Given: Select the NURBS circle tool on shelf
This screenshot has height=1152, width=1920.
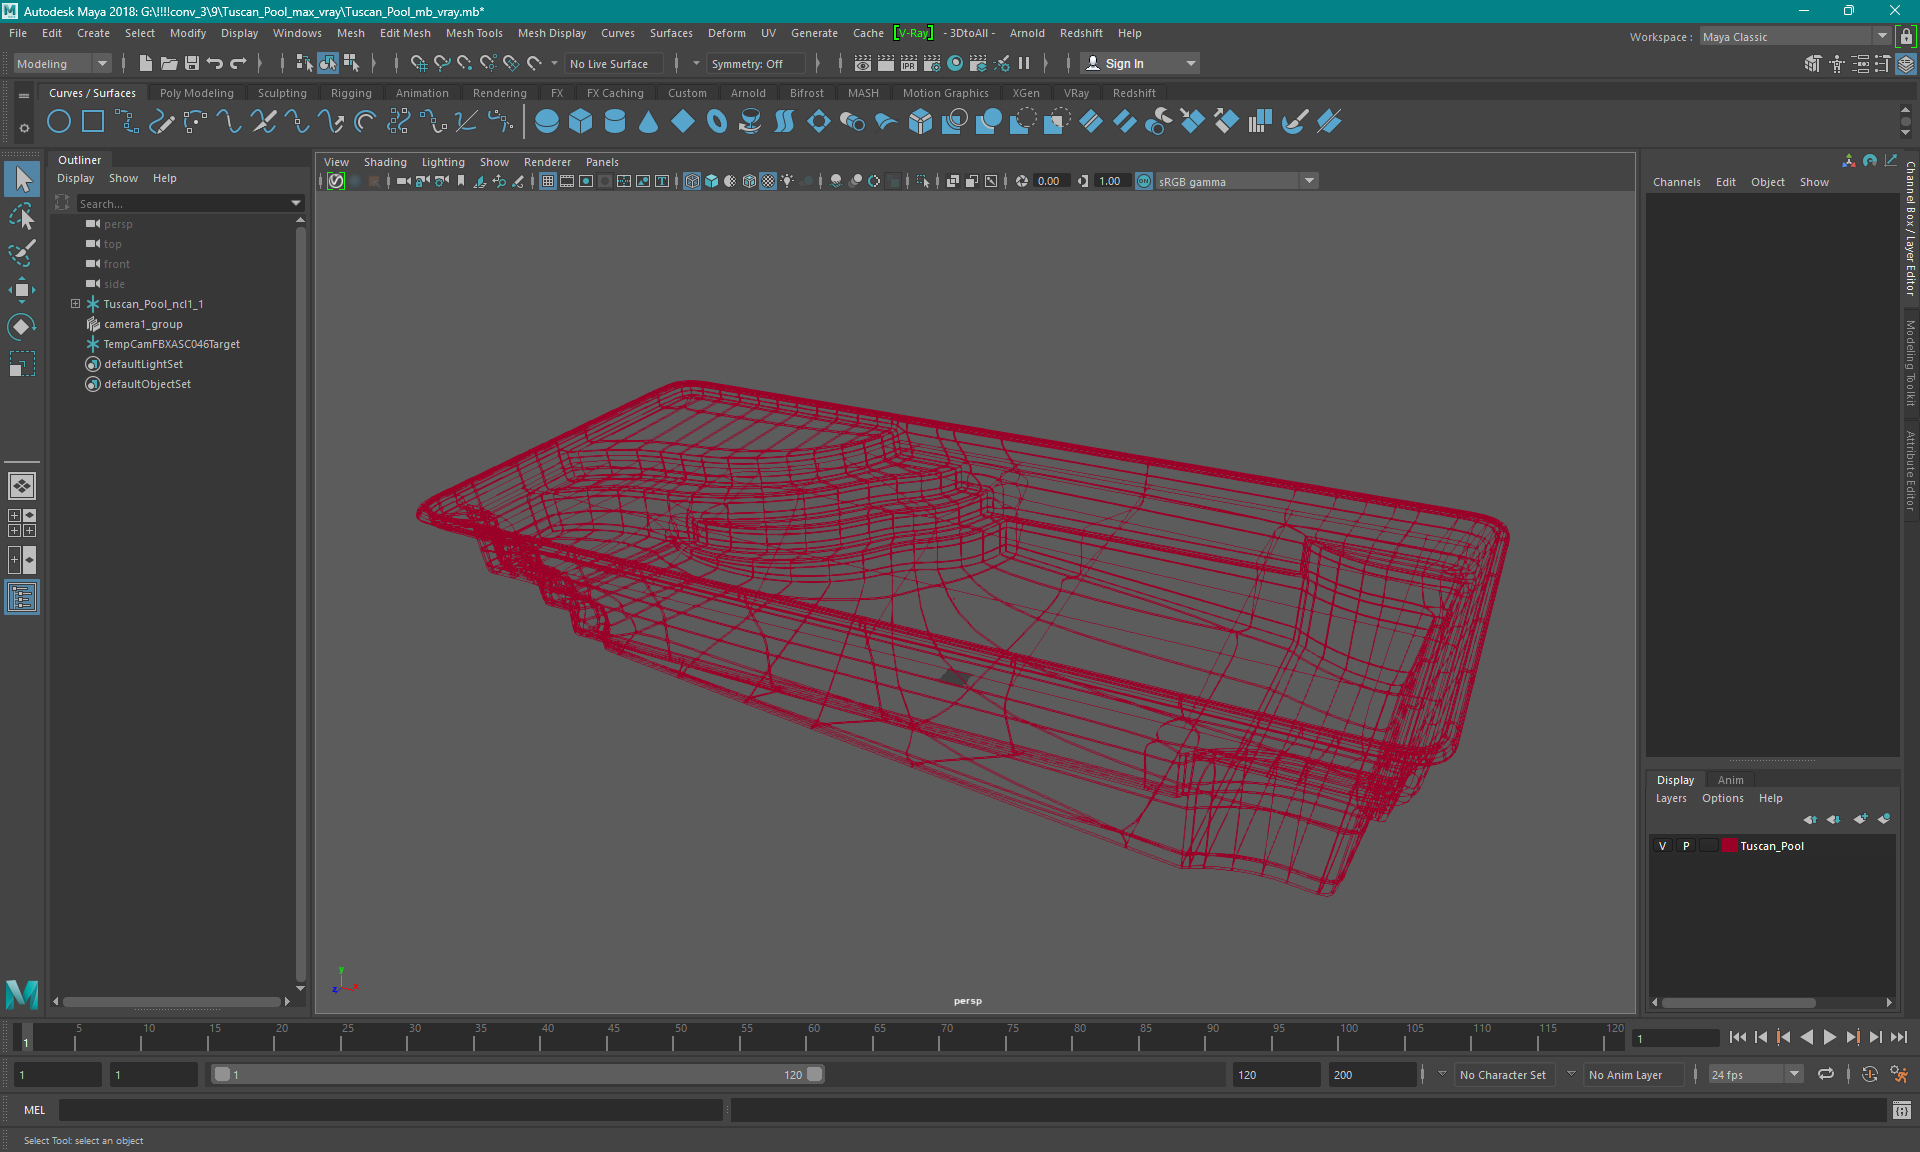Looking at the screenshot, I should (x=59, y=122).
